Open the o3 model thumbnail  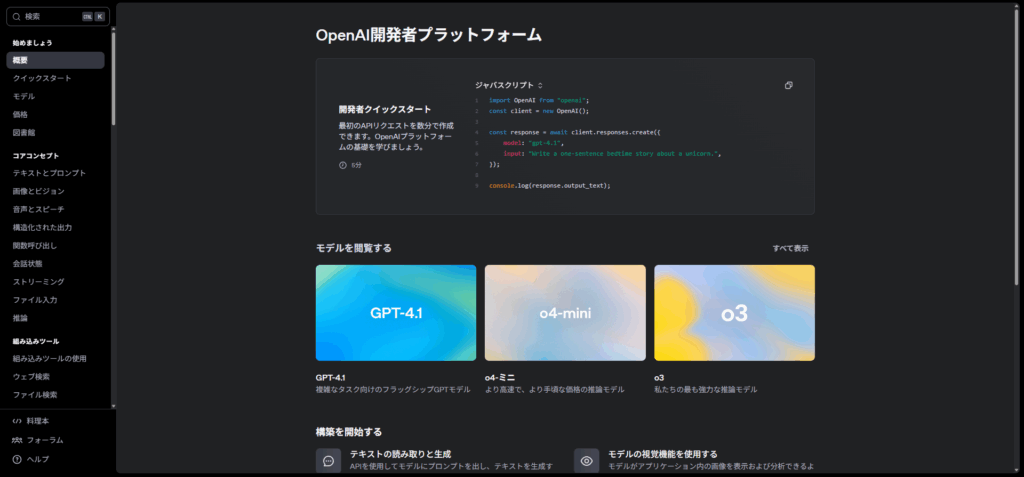click(x=734, y=313)
